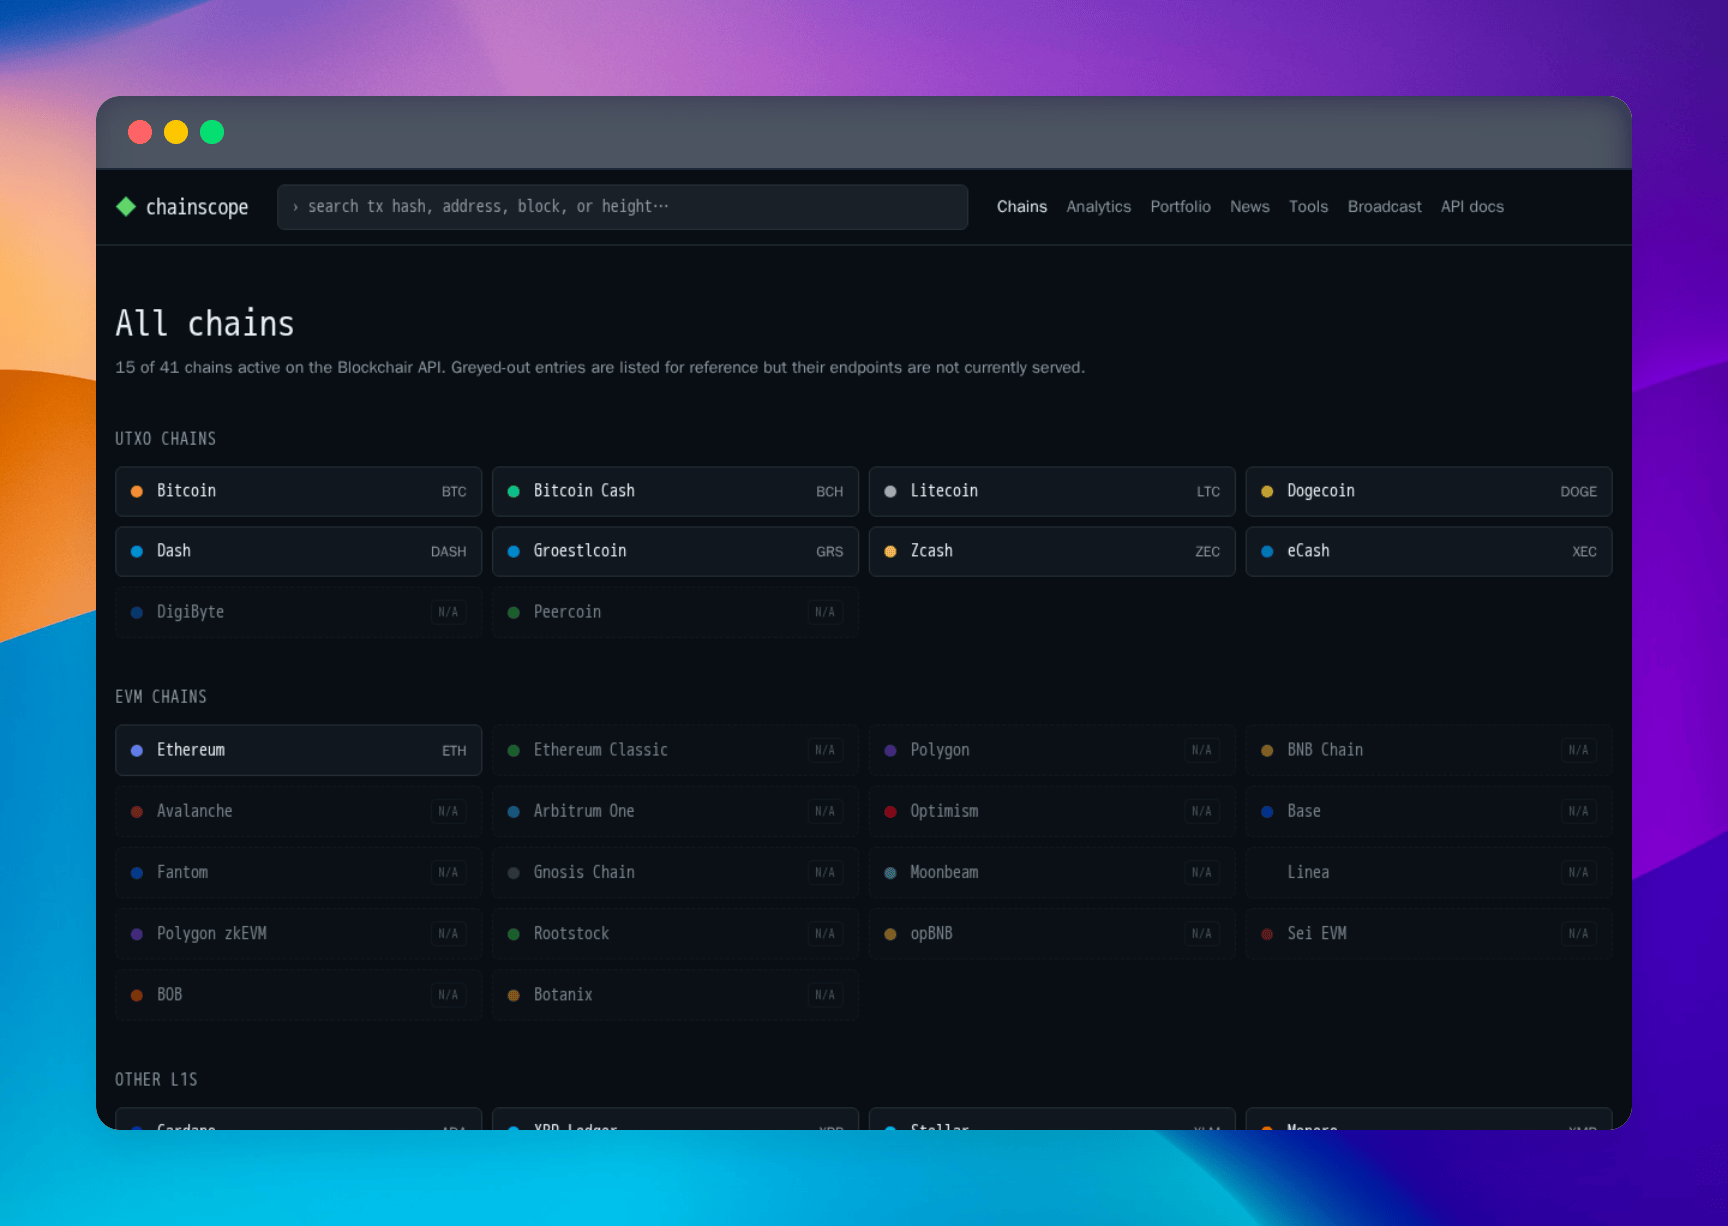
Task: Go to the Analytics page
Action: coord(1098,207)
